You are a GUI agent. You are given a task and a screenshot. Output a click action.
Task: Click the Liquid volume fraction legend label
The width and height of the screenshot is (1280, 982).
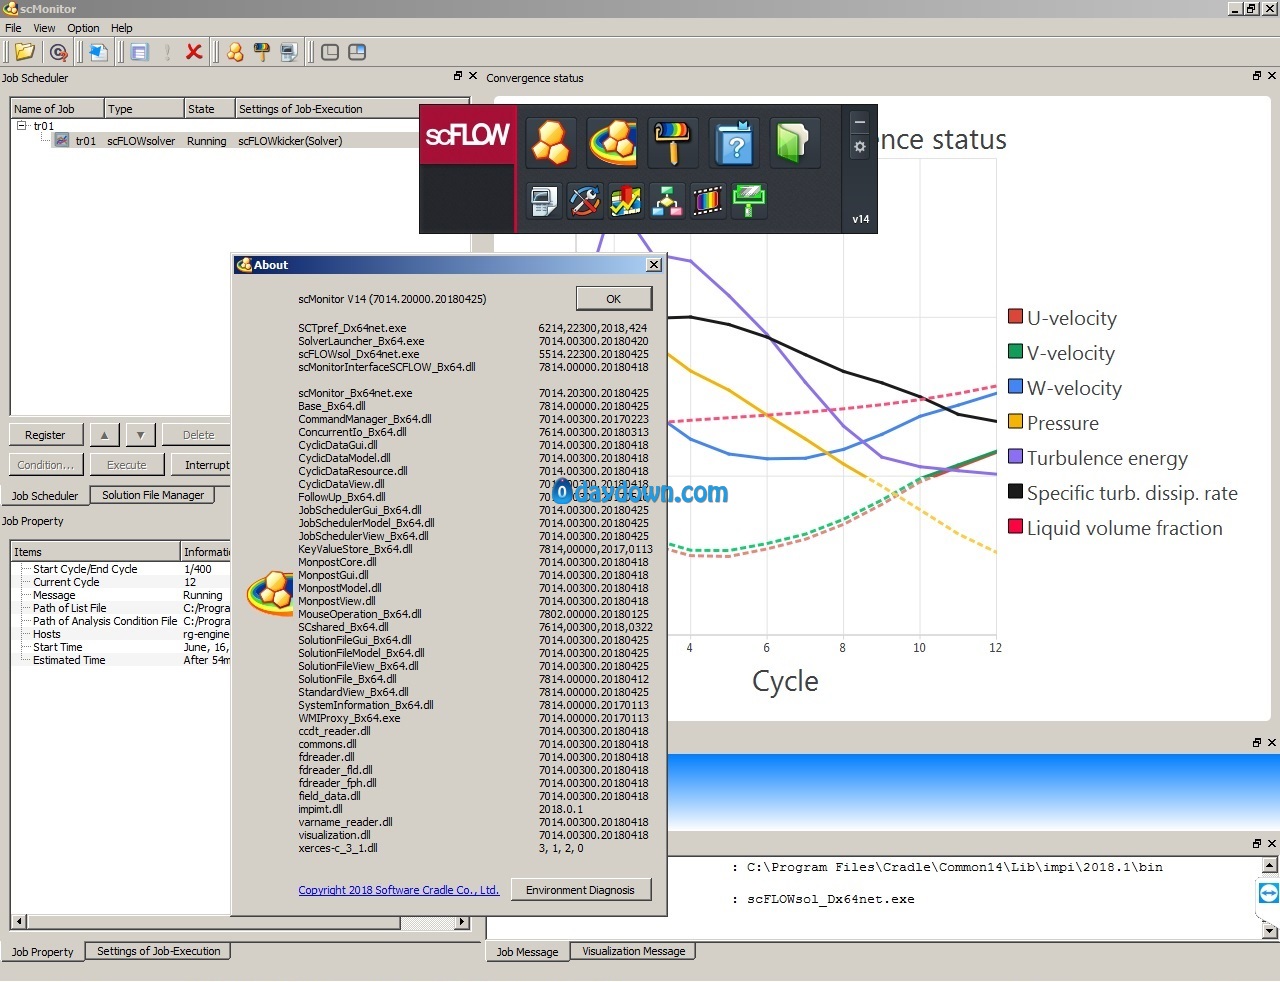click(x=1124, y=528)
